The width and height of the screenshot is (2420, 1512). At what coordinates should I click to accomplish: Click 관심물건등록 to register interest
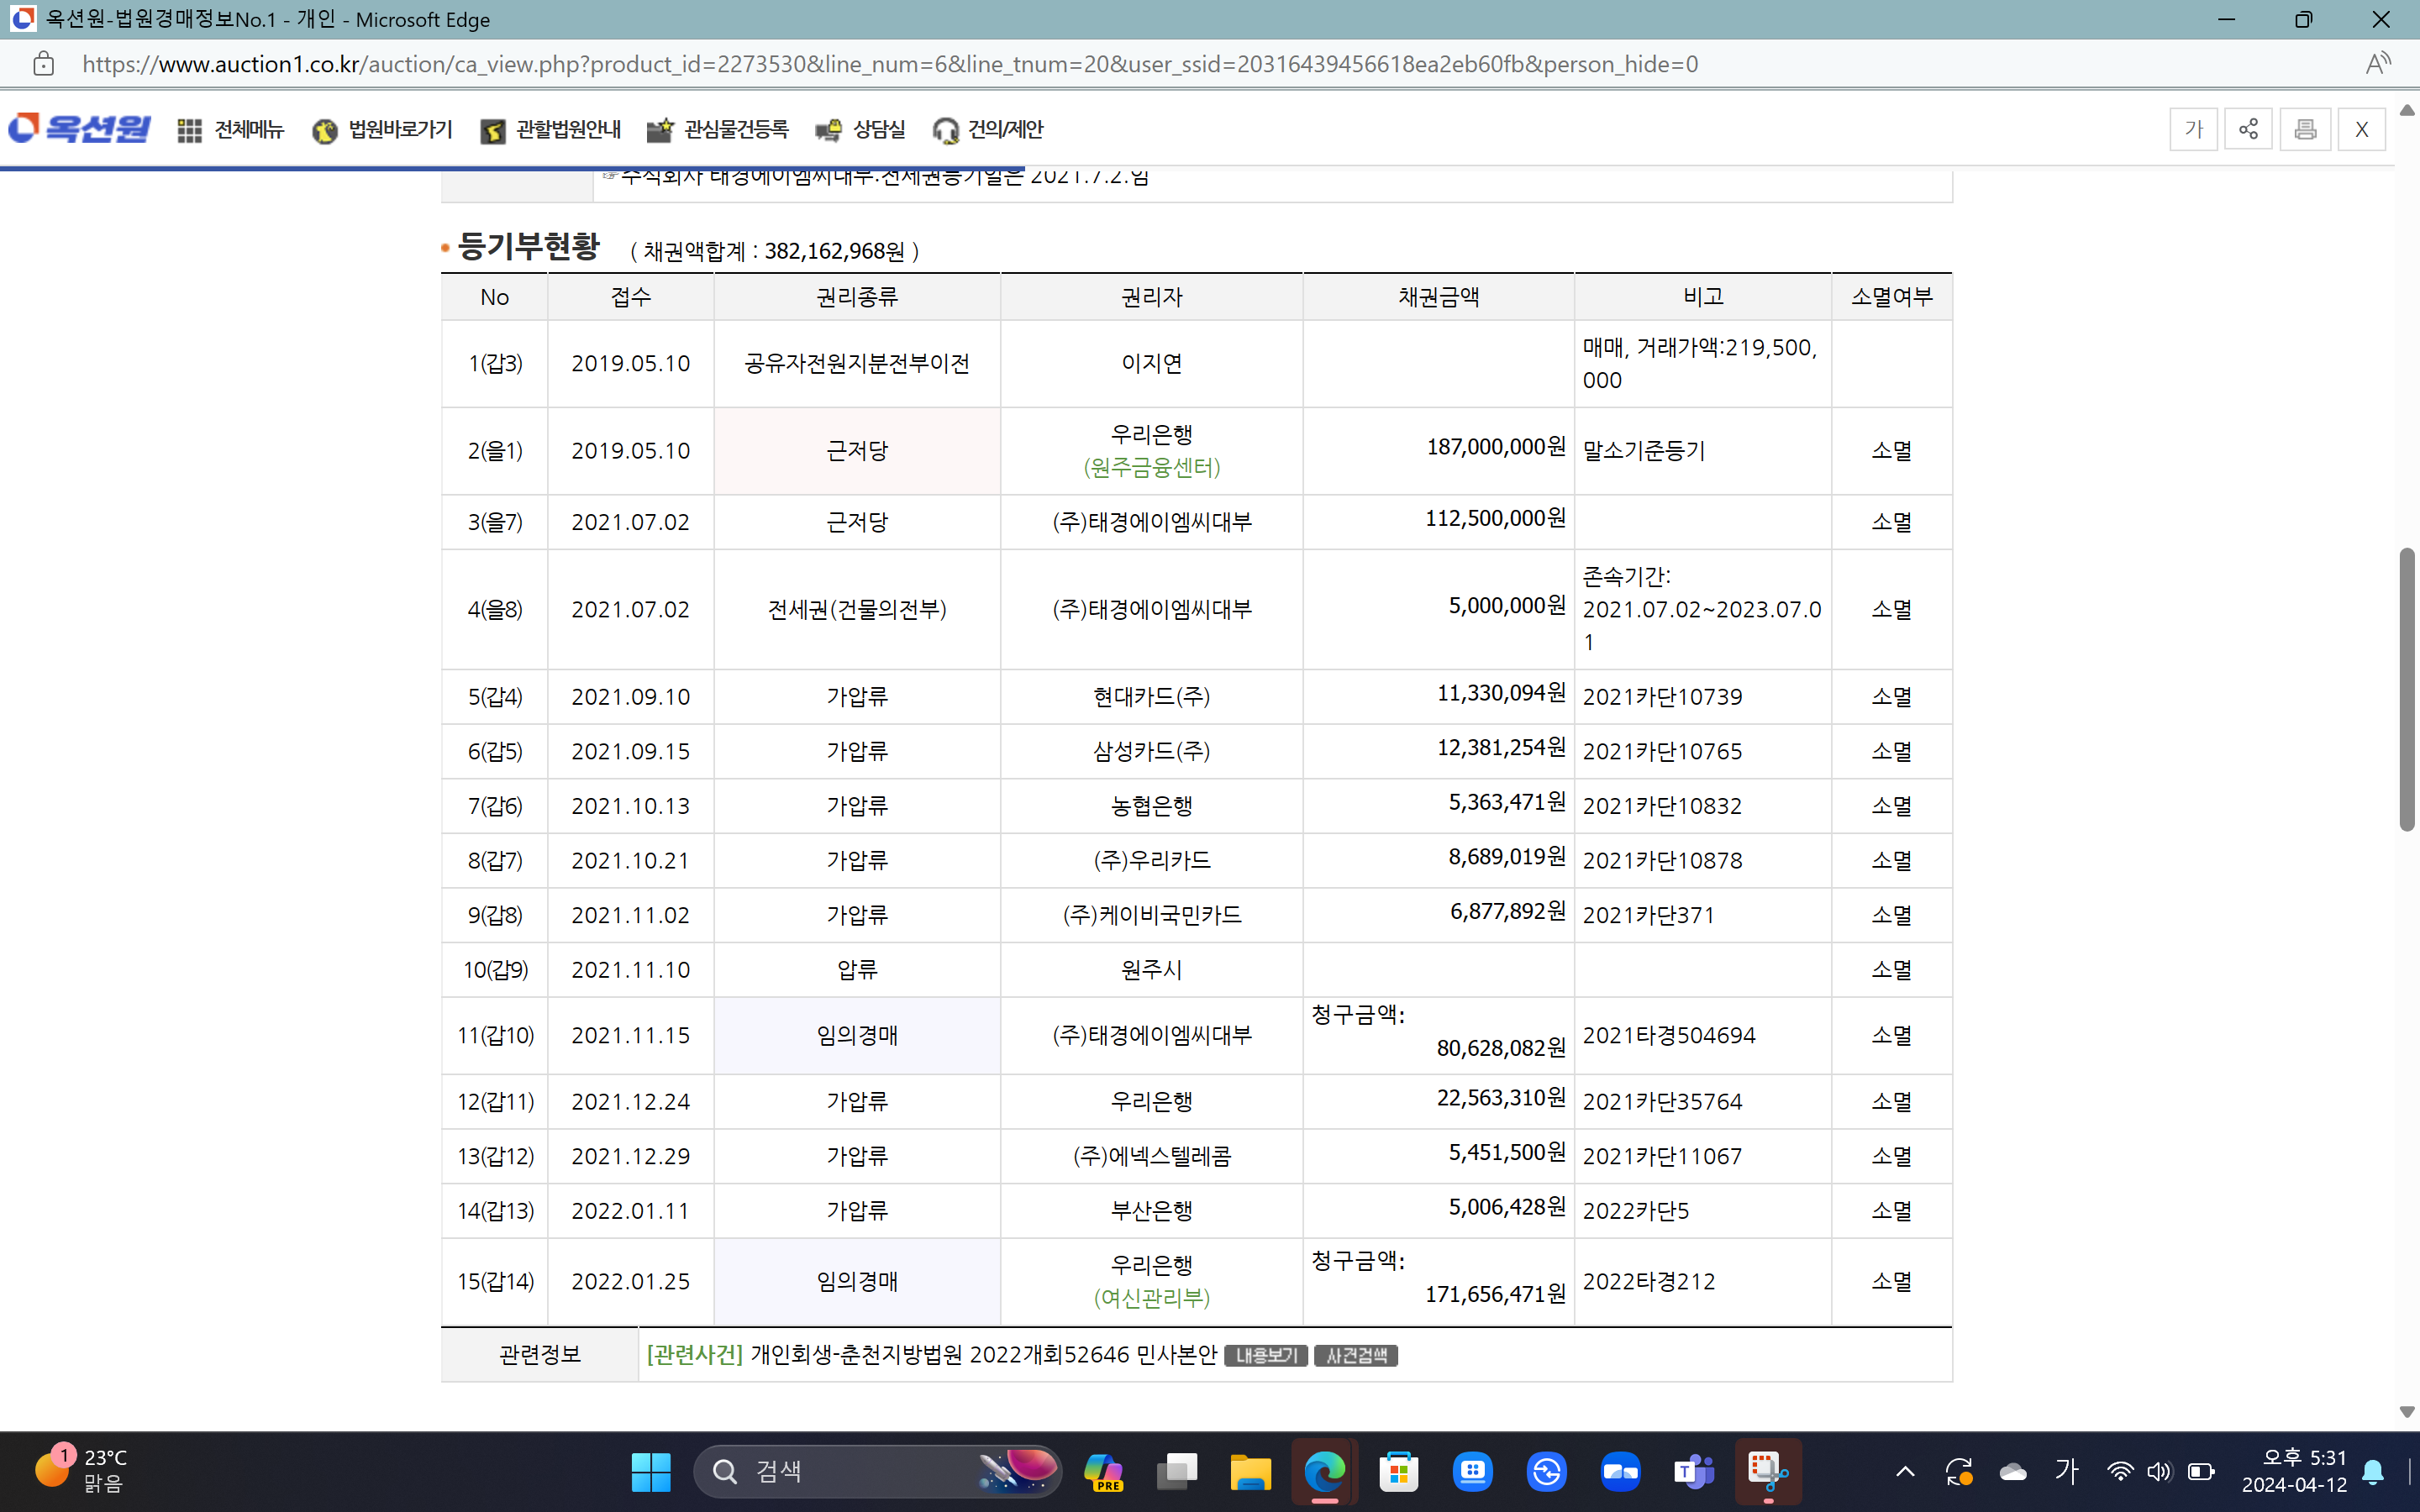pos(718,130)
